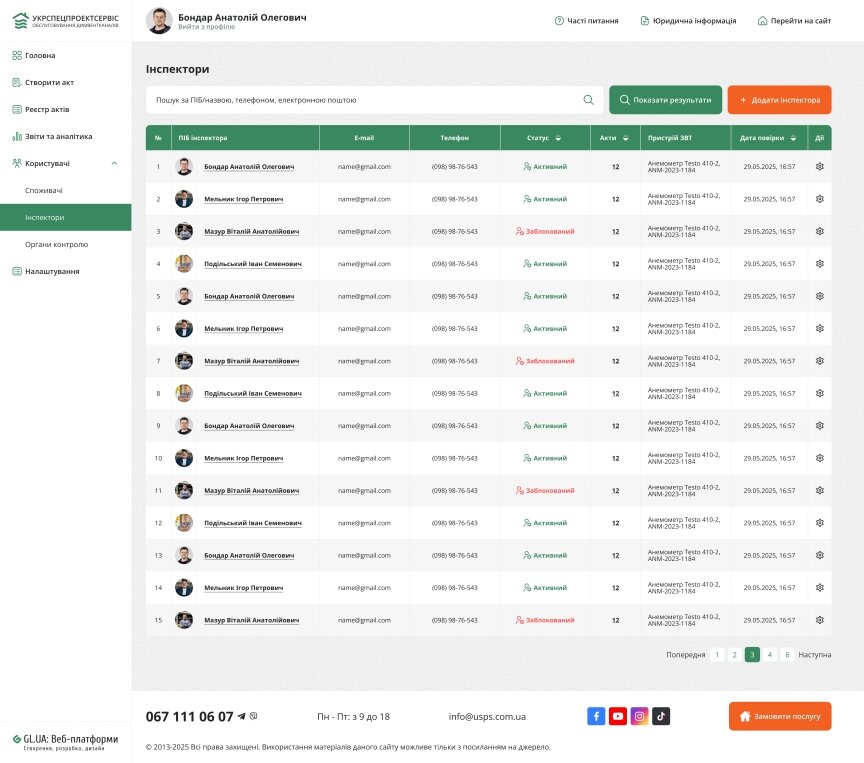864x763 pixels.
Task: Open the Юридична інформація link
Action: point(688,21)
